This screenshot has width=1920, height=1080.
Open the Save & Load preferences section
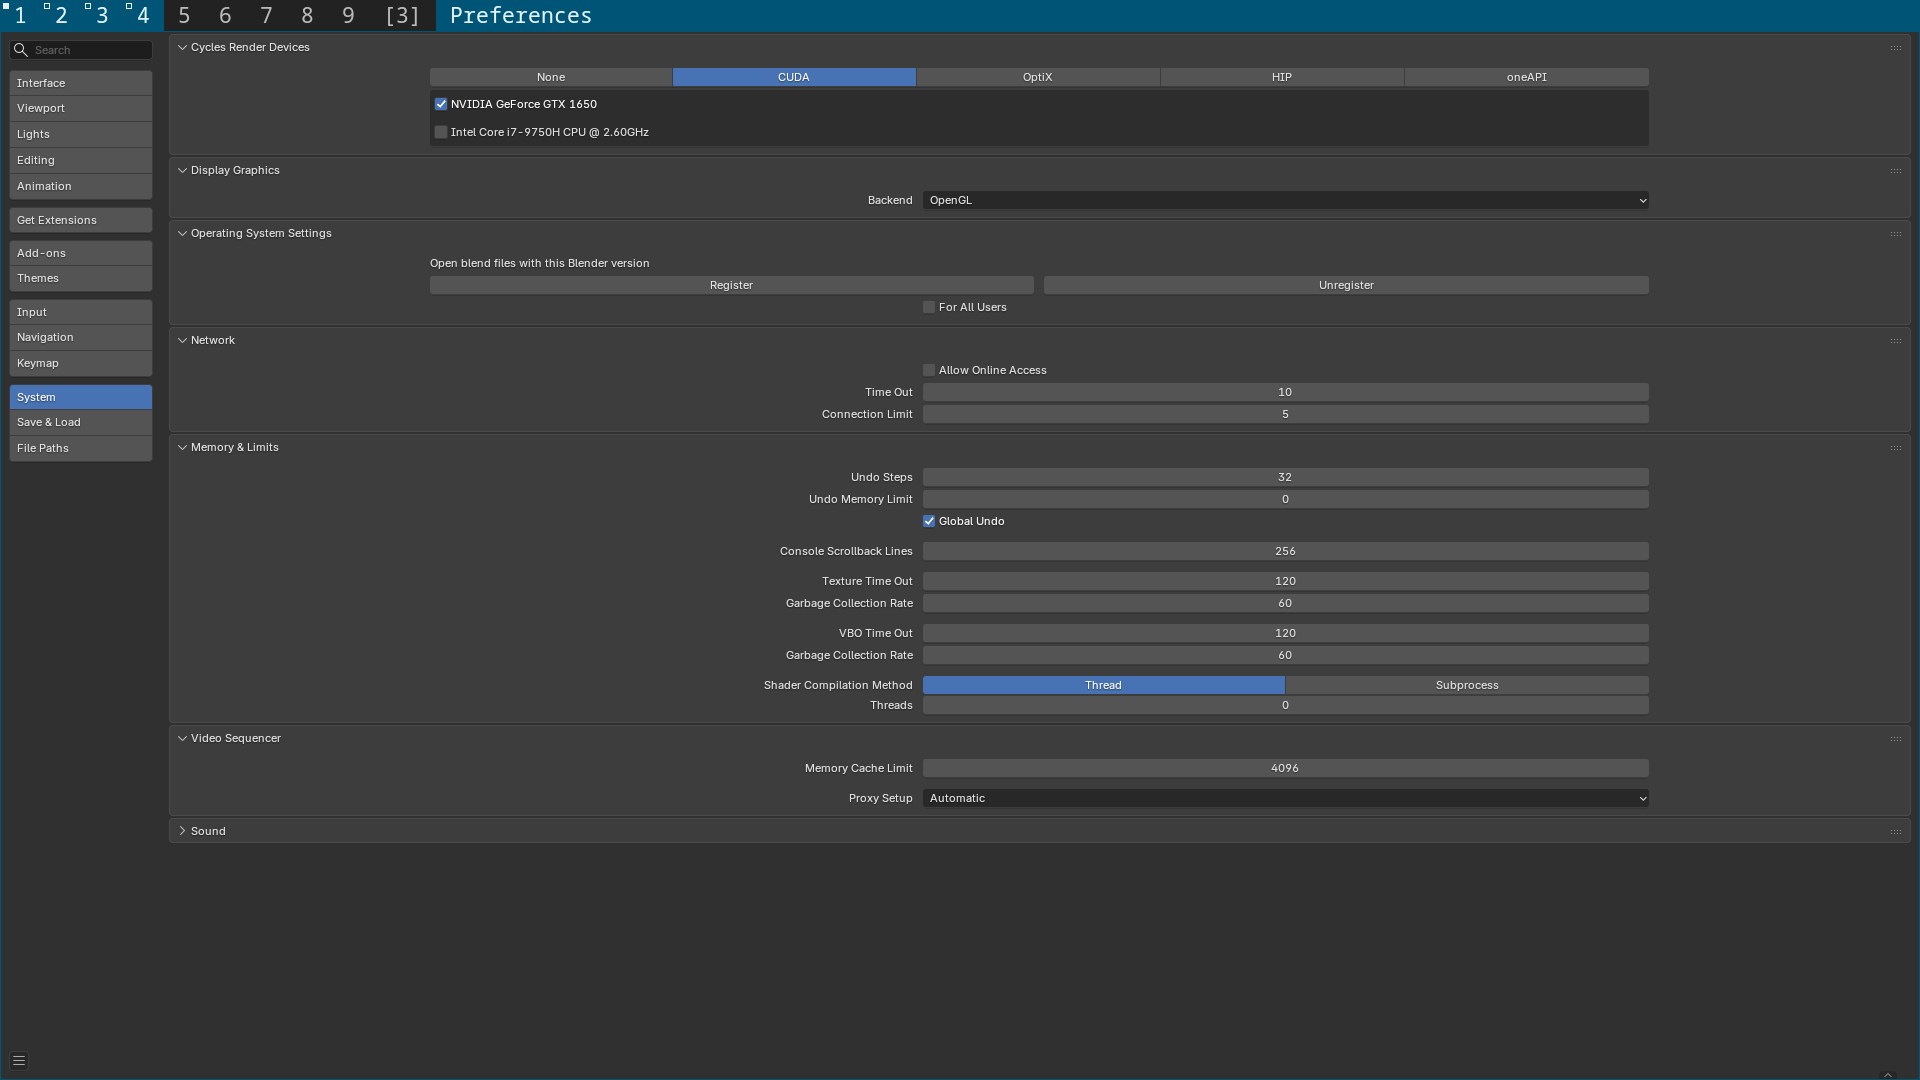point(81,422)
